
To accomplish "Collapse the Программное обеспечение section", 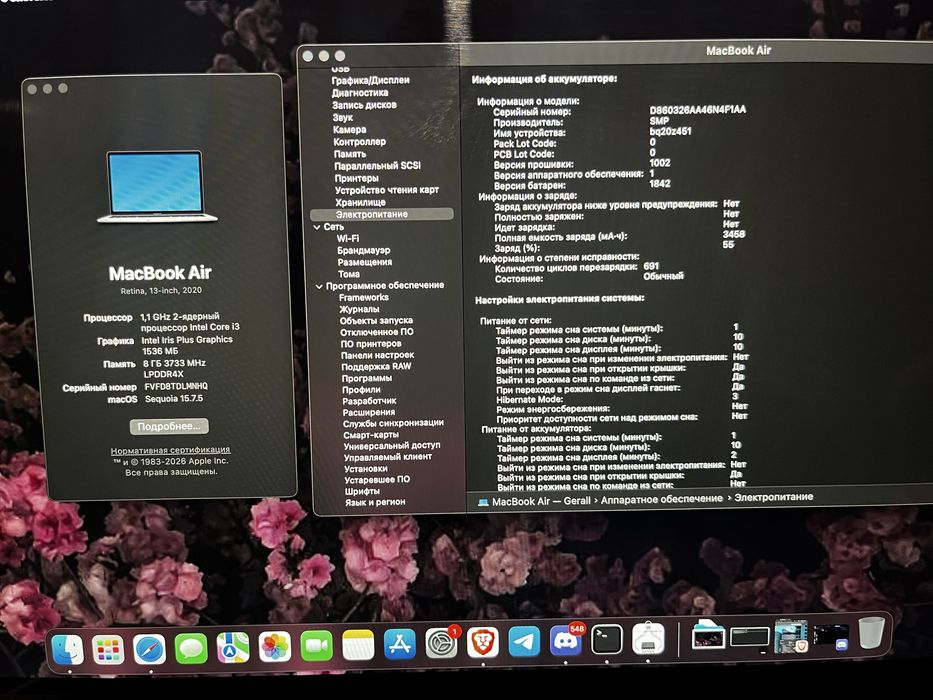I will point(318,286).
